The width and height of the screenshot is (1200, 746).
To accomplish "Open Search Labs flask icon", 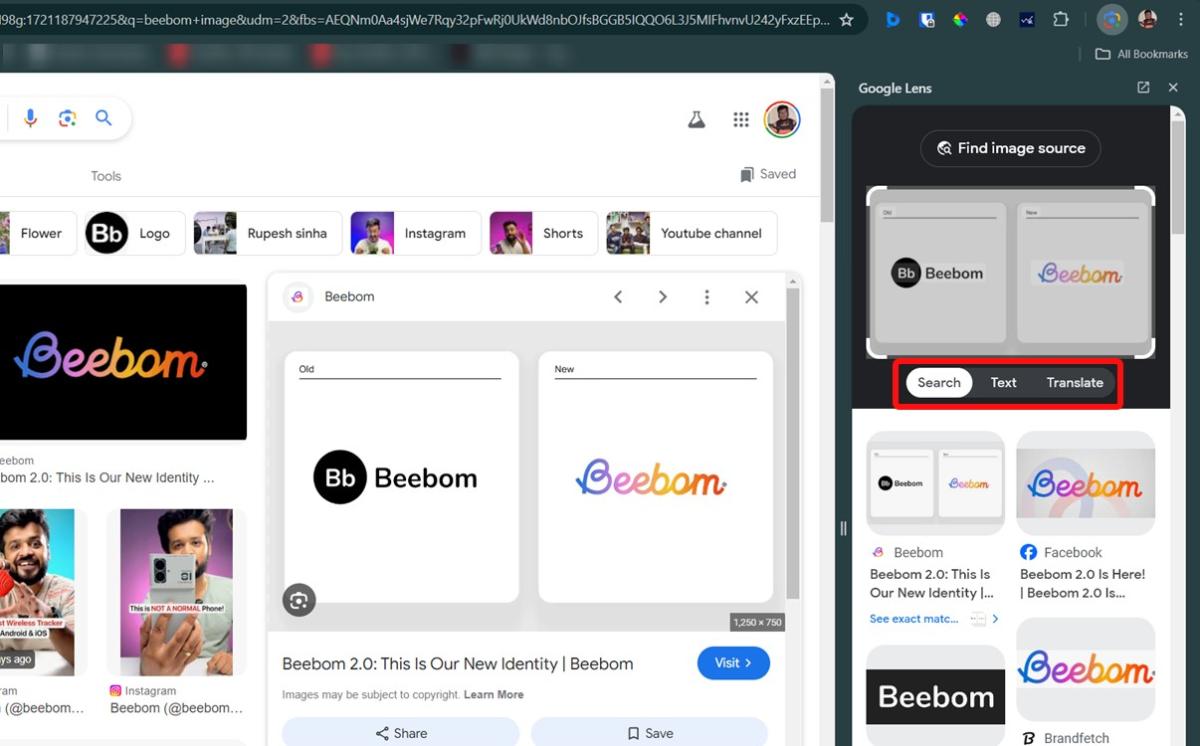I will coord(696,117).
